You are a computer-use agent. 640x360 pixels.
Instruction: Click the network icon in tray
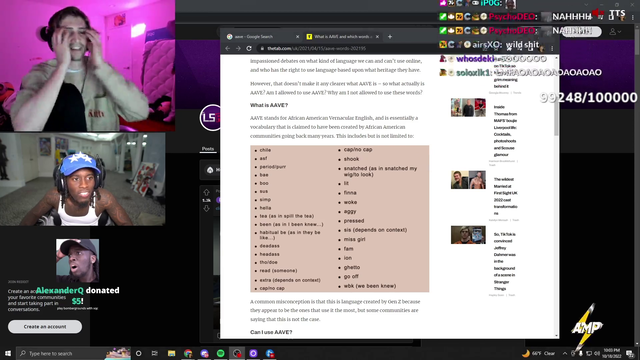click(589, 353)
